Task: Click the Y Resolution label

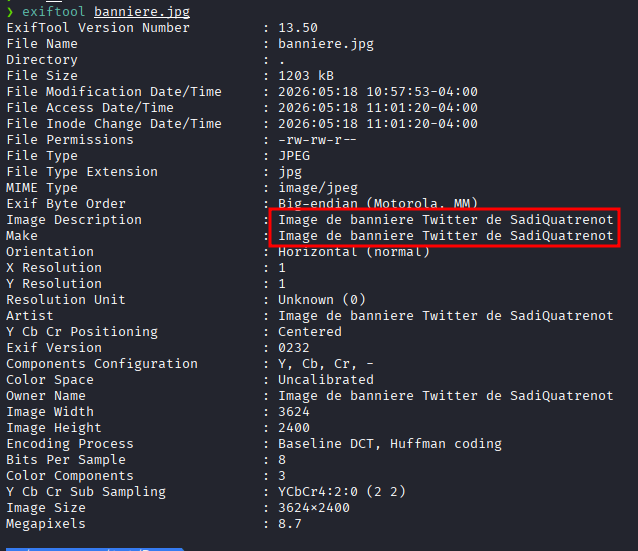Action: tap(54, 284)
